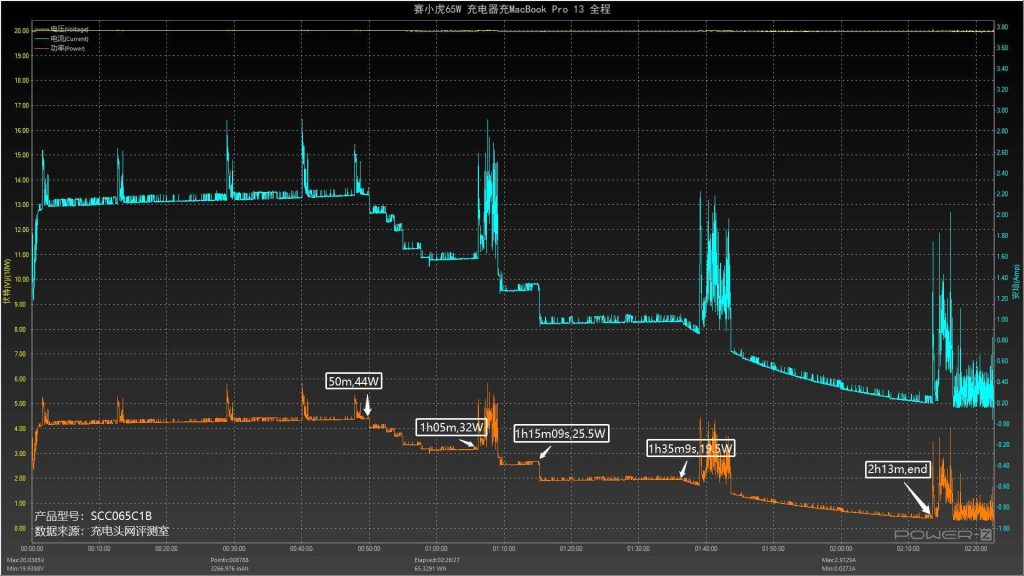Click the Max:2.9129A current reading
This screenshot has width=1024, height=576.
pos(839,560)
